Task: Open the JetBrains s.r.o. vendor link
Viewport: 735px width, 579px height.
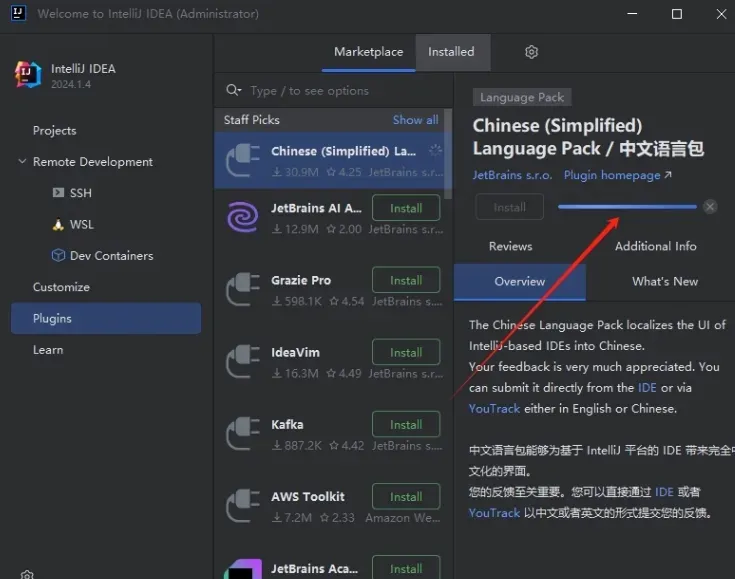Action: point(512,175)
